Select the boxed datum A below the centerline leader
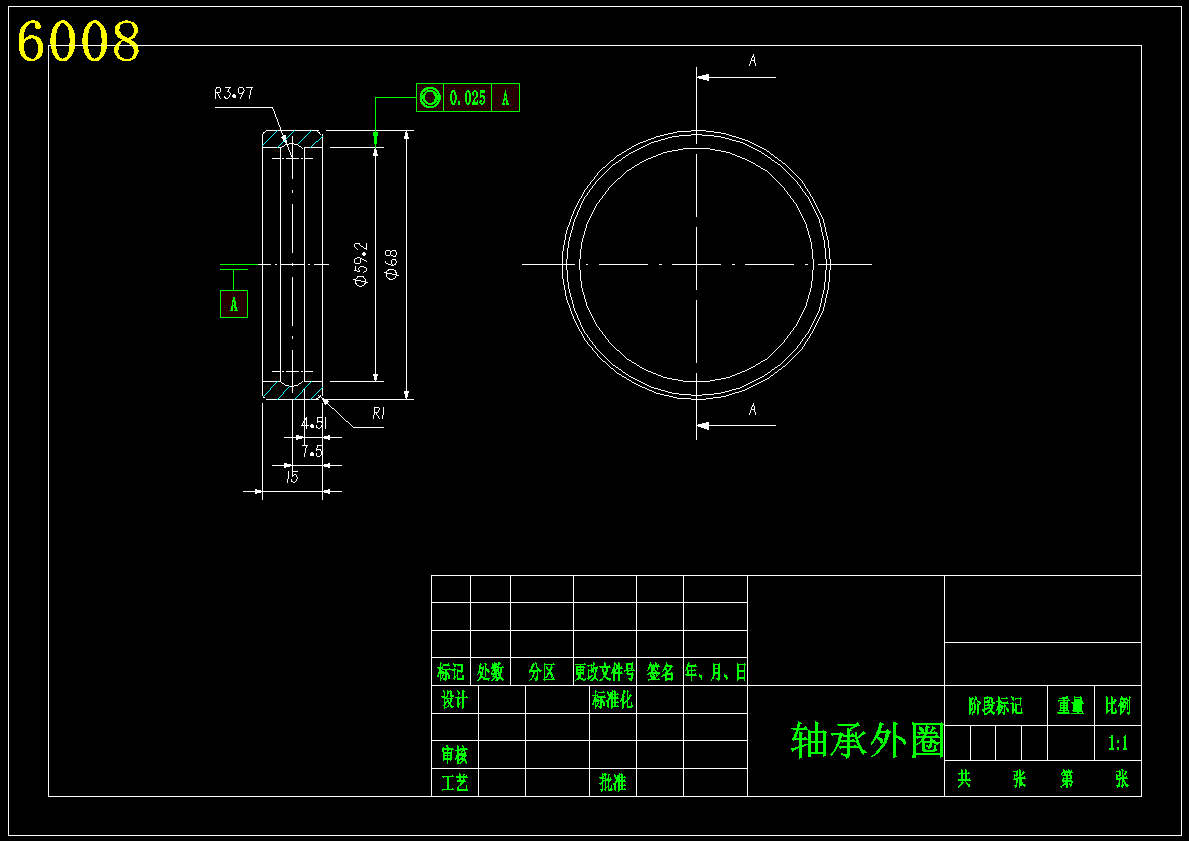1189x841 pixels. [234, 304]
